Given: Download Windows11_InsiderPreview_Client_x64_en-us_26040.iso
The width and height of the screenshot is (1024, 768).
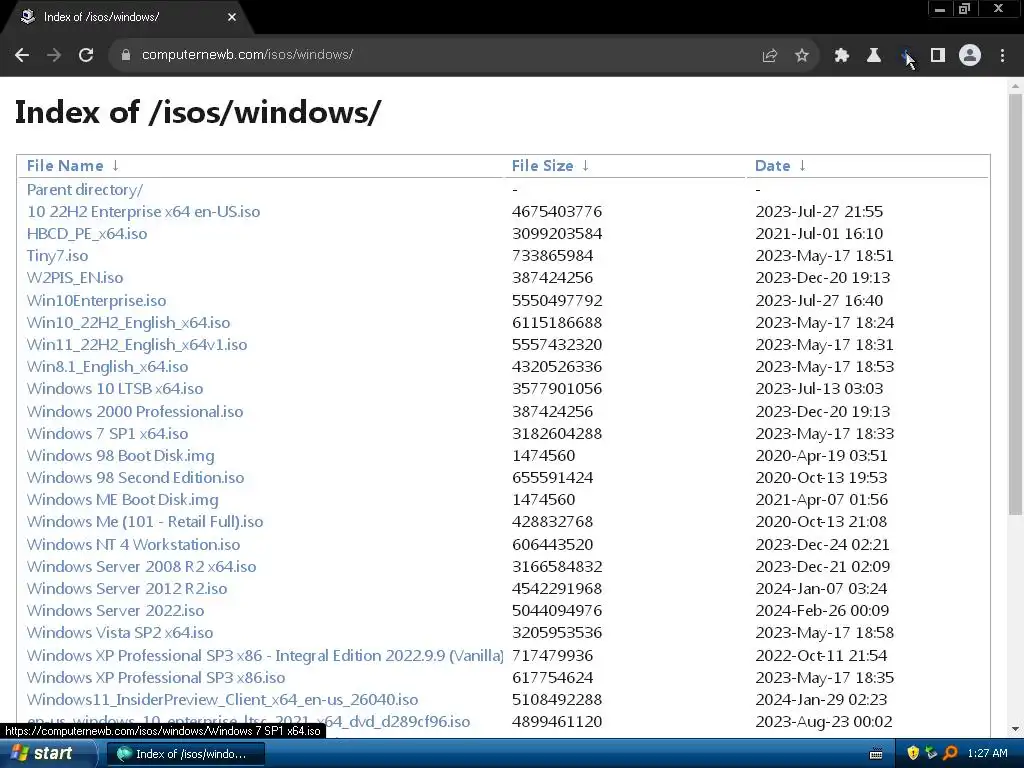Looking at the screenshot, I should click(222, 700).
